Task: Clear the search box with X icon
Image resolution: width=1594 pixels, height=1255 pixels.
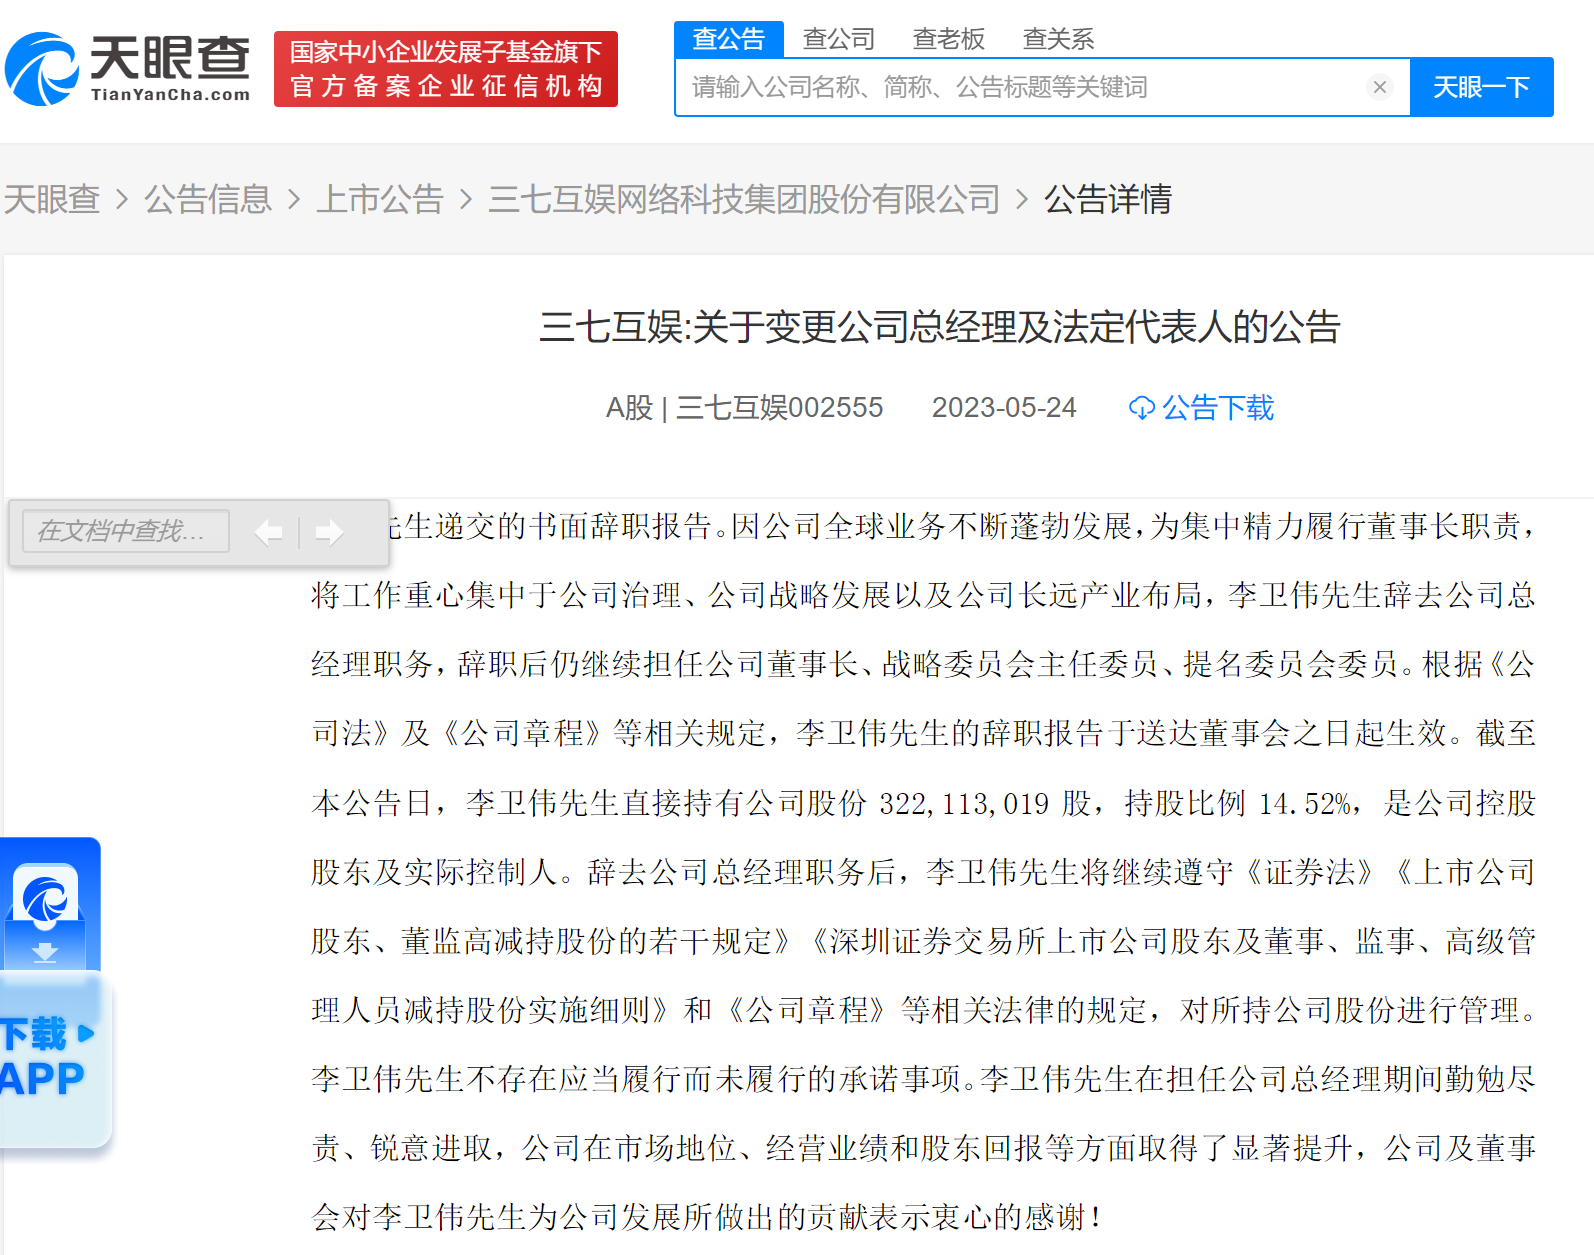Action: tap(1380, 87)
